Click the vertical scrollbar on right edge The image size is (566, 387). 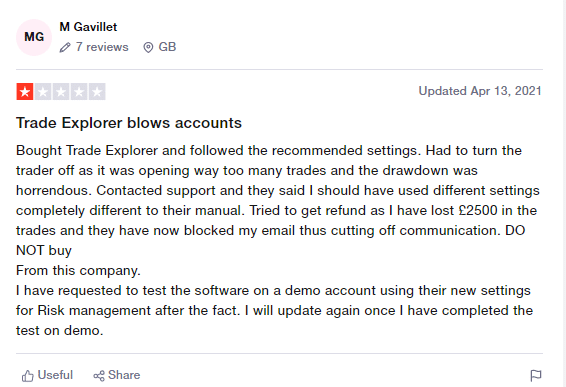pos(563,194)
